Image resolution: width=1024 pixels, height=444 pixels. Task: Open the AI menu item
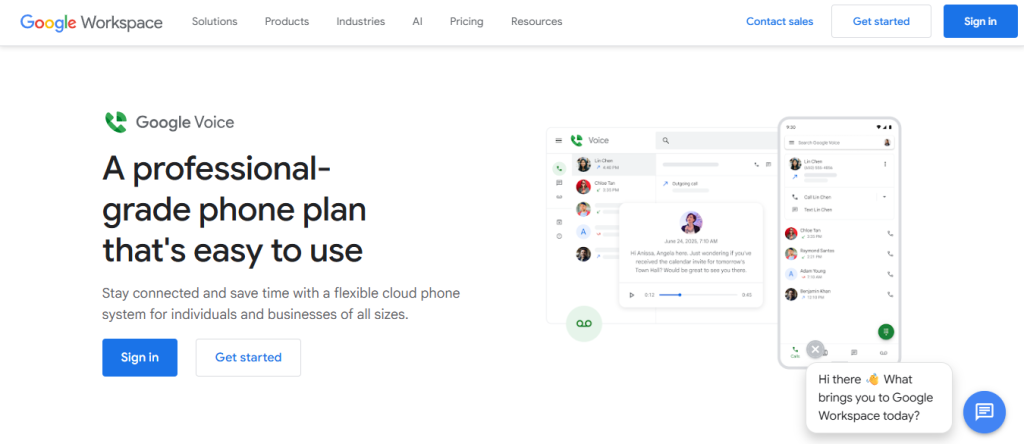click(x=417, y=22)
